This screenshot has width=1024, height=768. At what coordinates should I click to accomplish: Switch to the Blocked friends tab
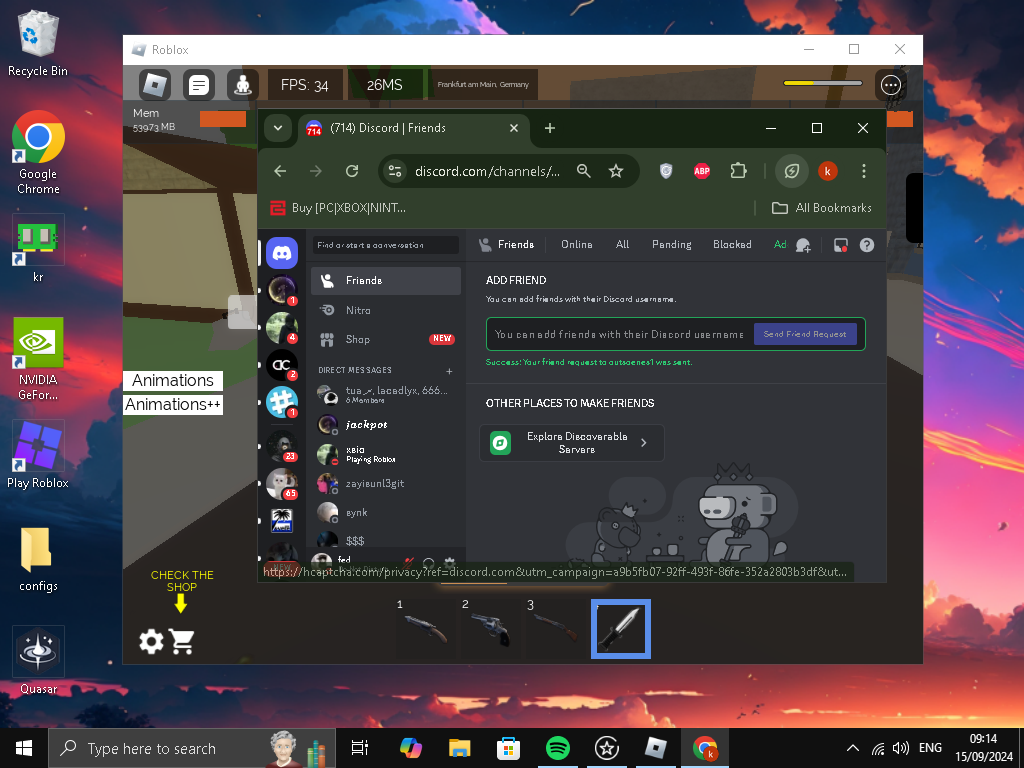click(x=732, y=244)
